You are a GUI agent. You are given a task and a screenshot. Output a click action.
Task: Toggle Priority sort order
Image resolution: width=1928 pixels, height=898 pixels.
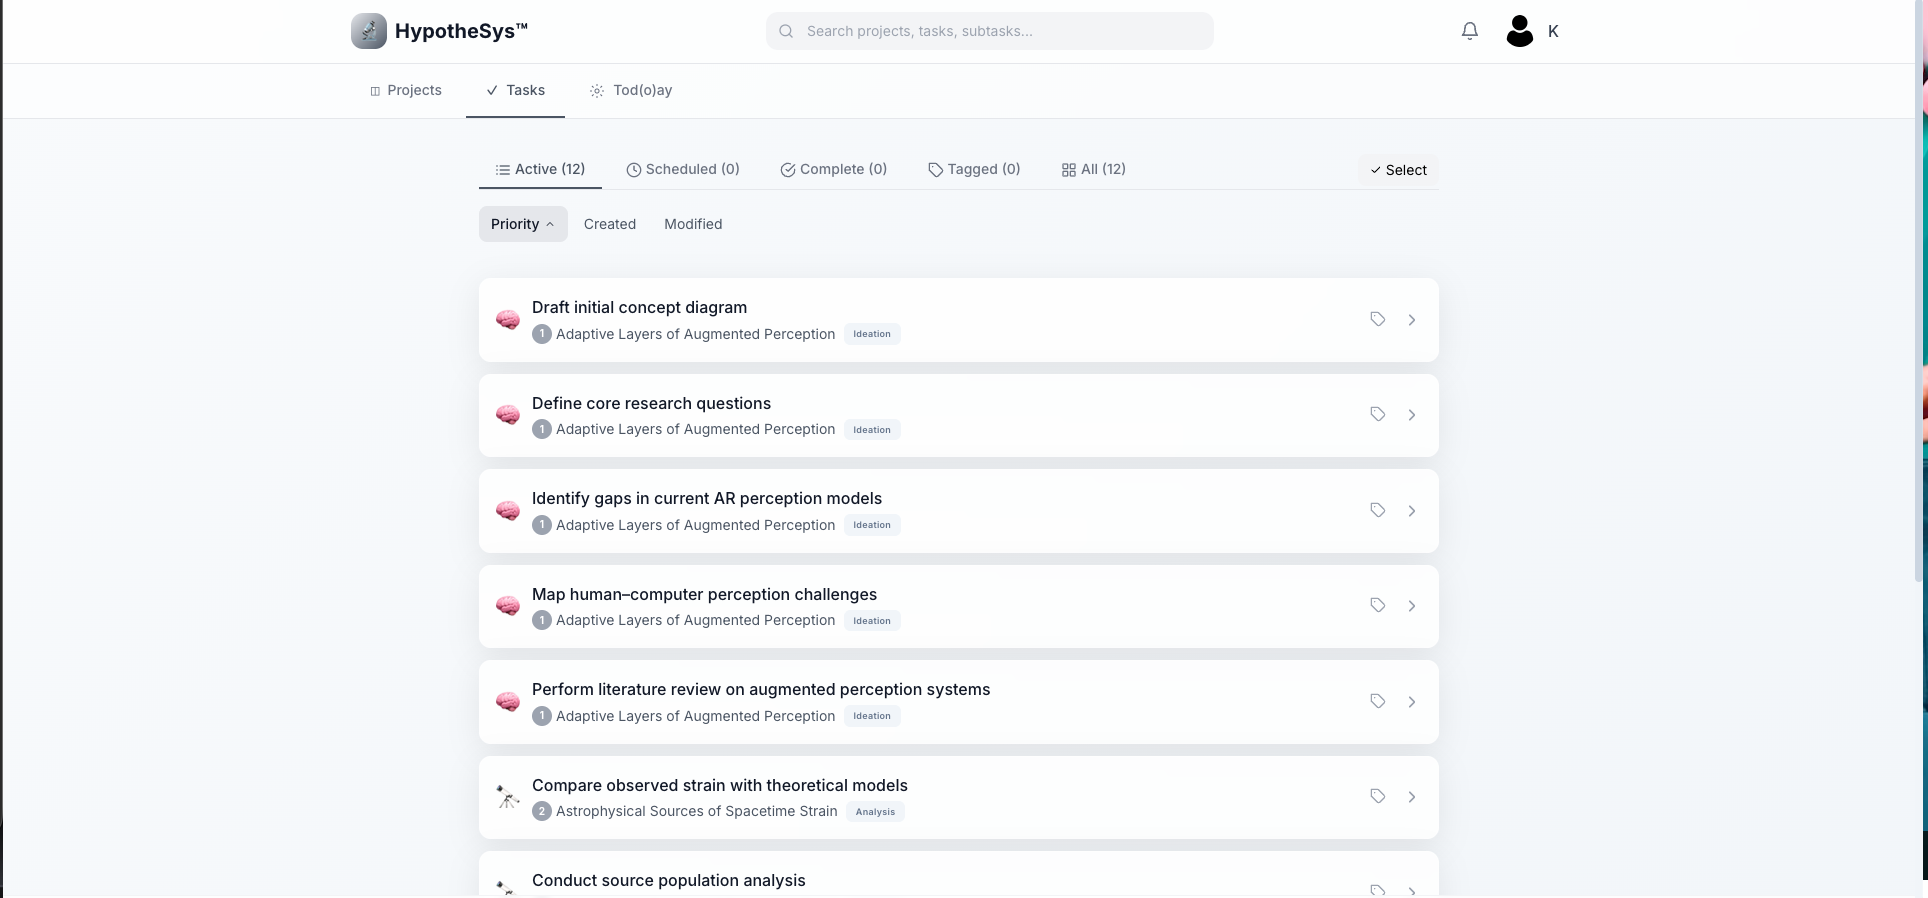click(x=523, y=224)
